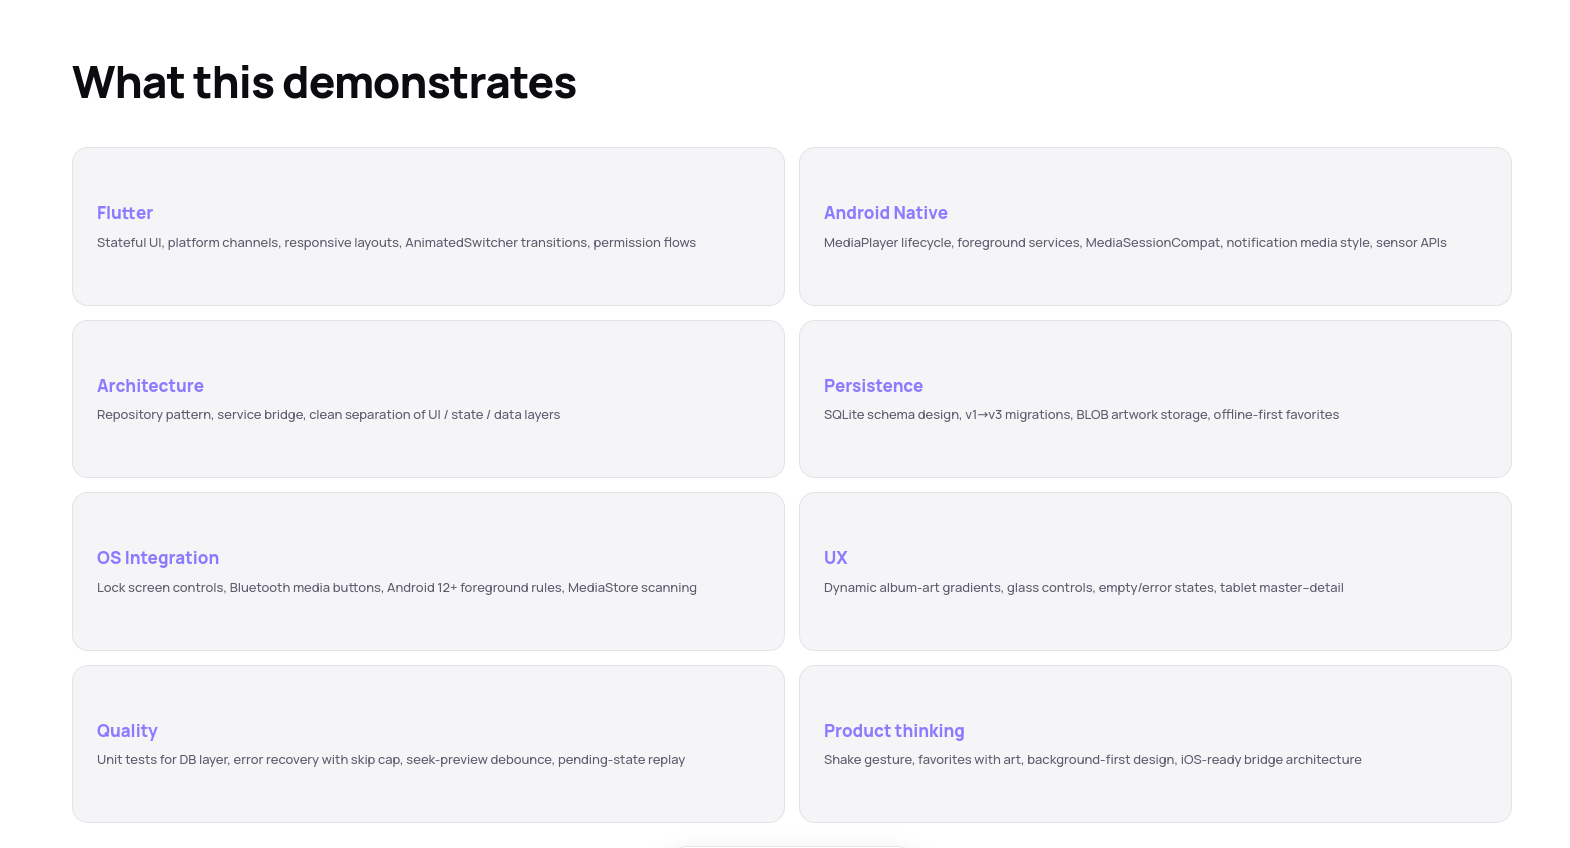This screenshot has height=848, width=1570.
Task: Click the 'What this demonstrates' section title
Action: click(324, 82)
